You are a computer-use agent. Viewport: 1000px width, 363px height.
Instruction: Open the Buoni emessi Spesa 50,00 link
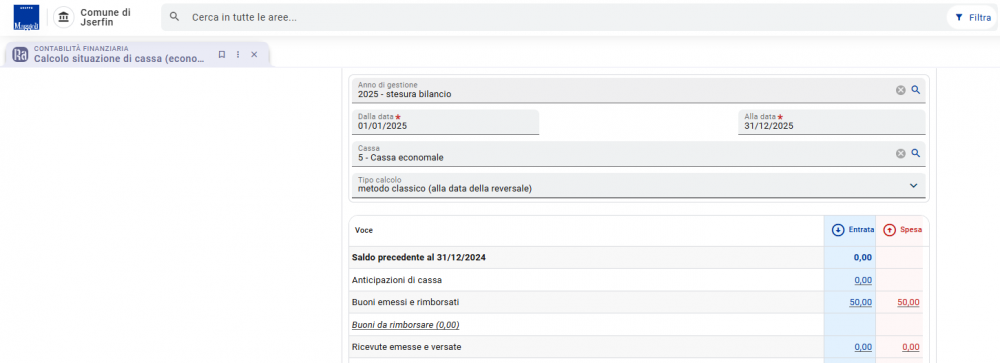(908, 302)
